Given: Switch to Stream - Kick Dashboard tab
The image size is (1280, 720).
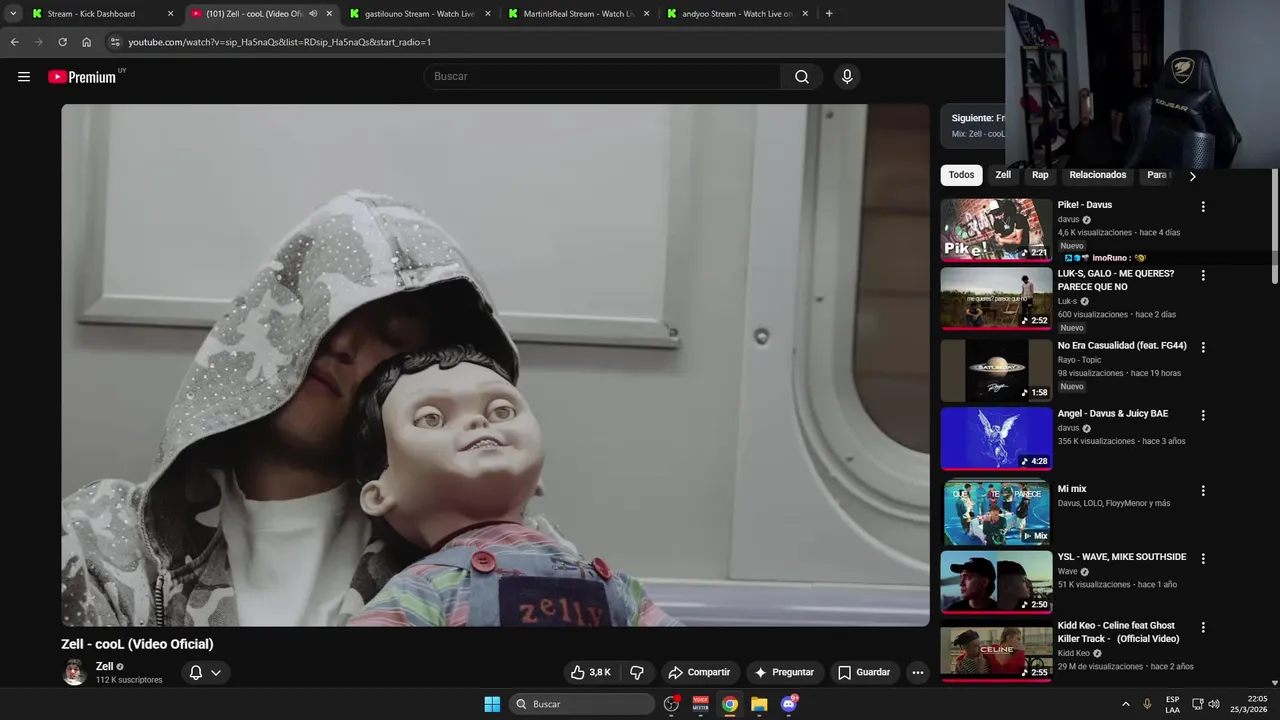Looking at the screenshot, I should coord(103,14).
